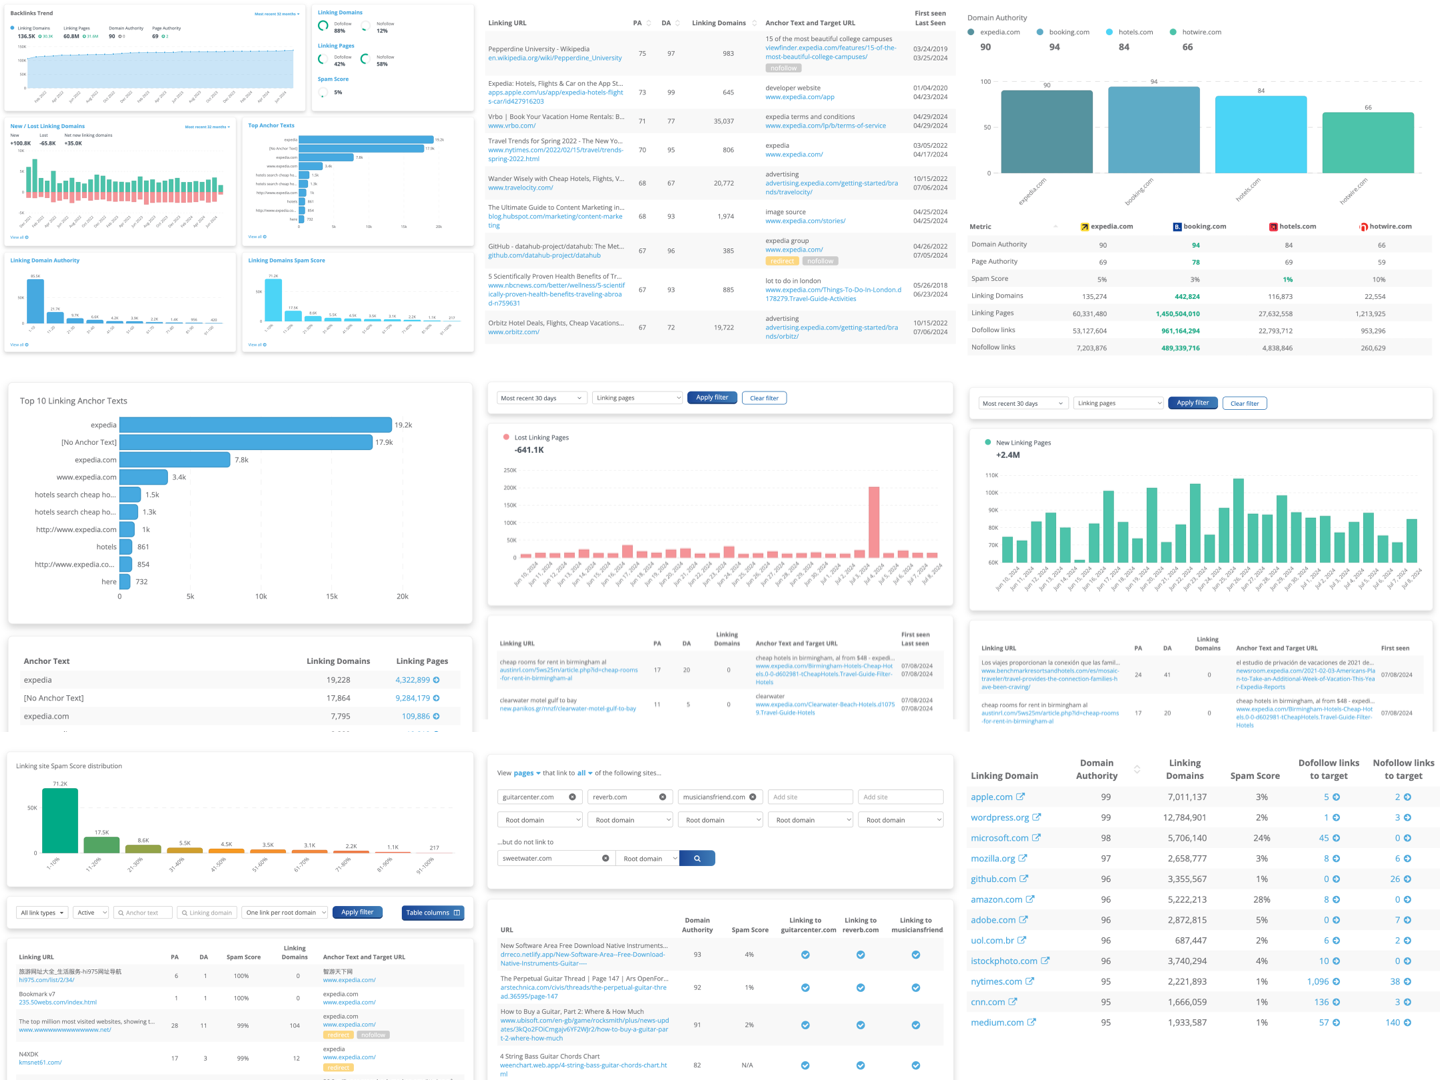Click 'The Perpetual Guitar Thread' row title
The width and height of the screenshot is (1440, 1080).
click(584, 978)
